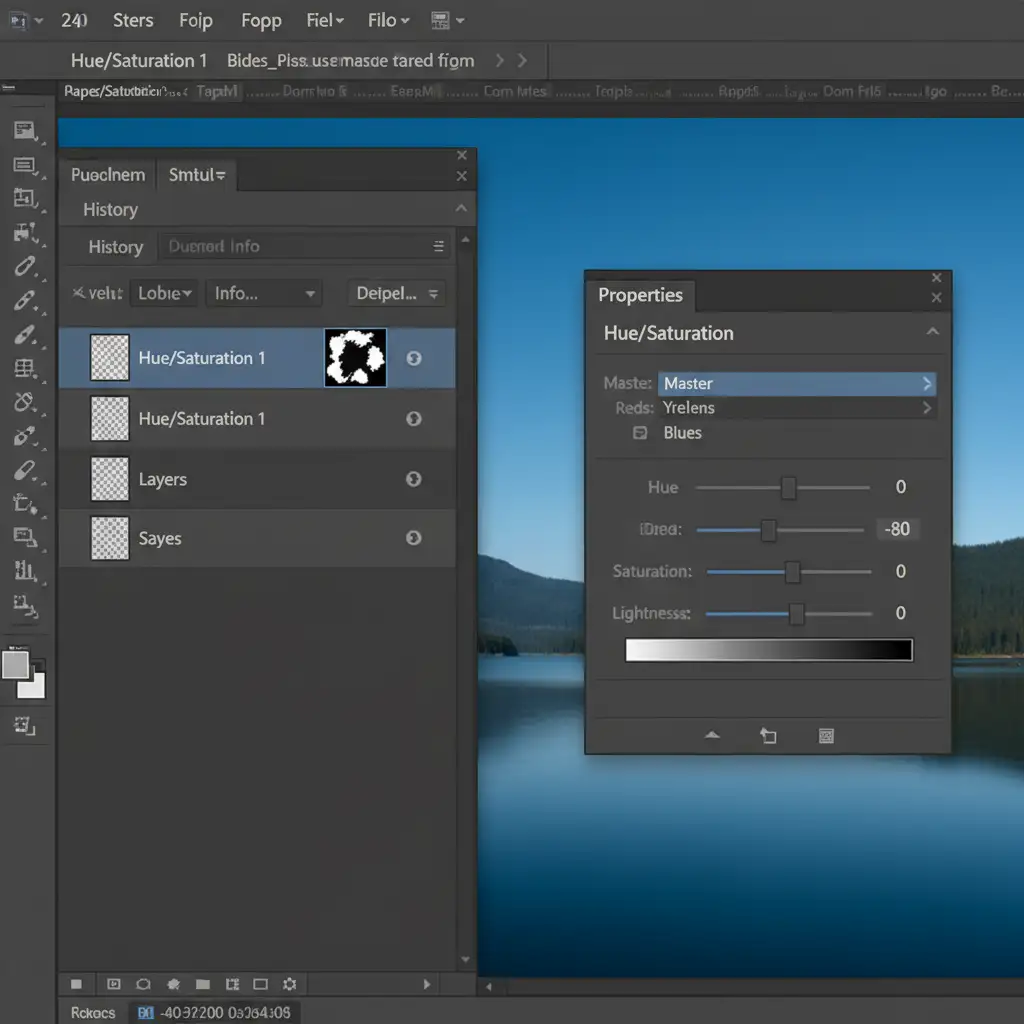Click the folder icon below the layers list
1024x1024 pixels.
click(203, 984)
